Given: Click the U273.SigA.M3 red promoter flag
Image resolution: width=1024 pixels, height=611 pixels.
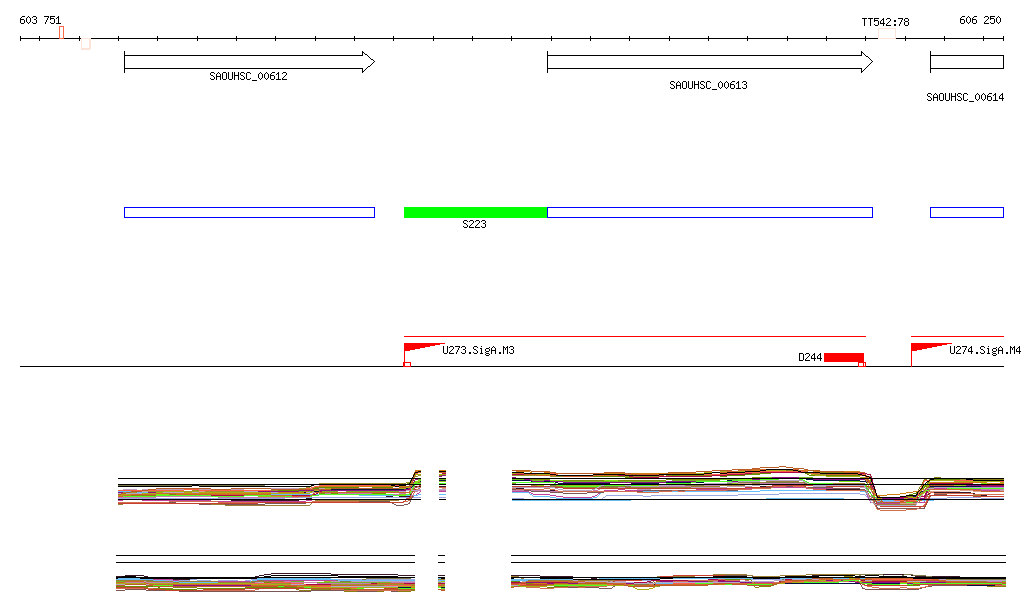Looking at the screenshot, I should click(420, 348).
